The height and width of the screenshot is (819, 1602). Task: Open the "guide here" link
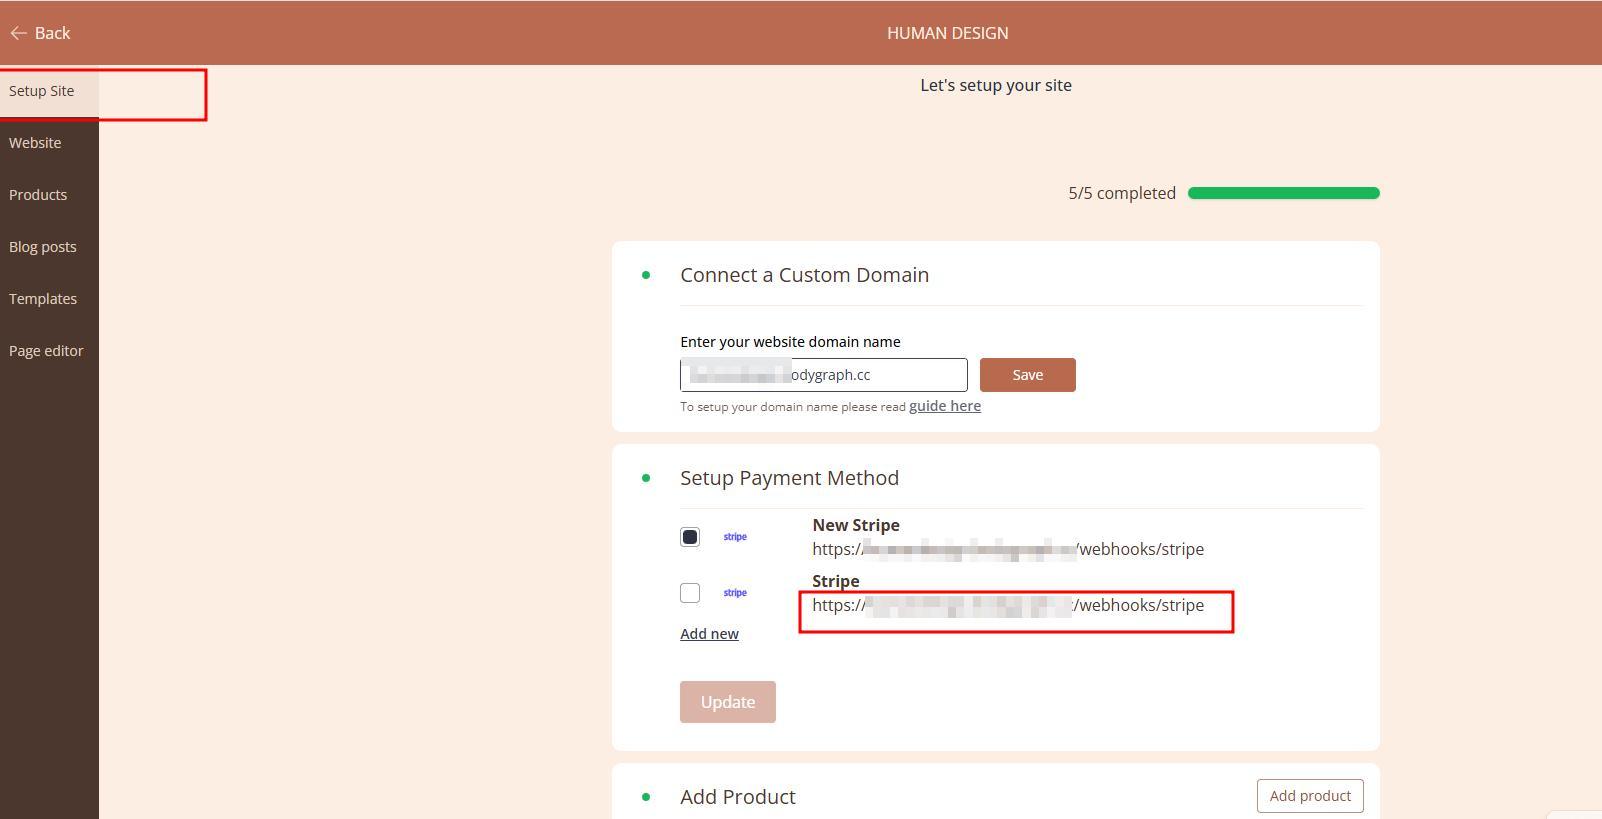(944, 406)
